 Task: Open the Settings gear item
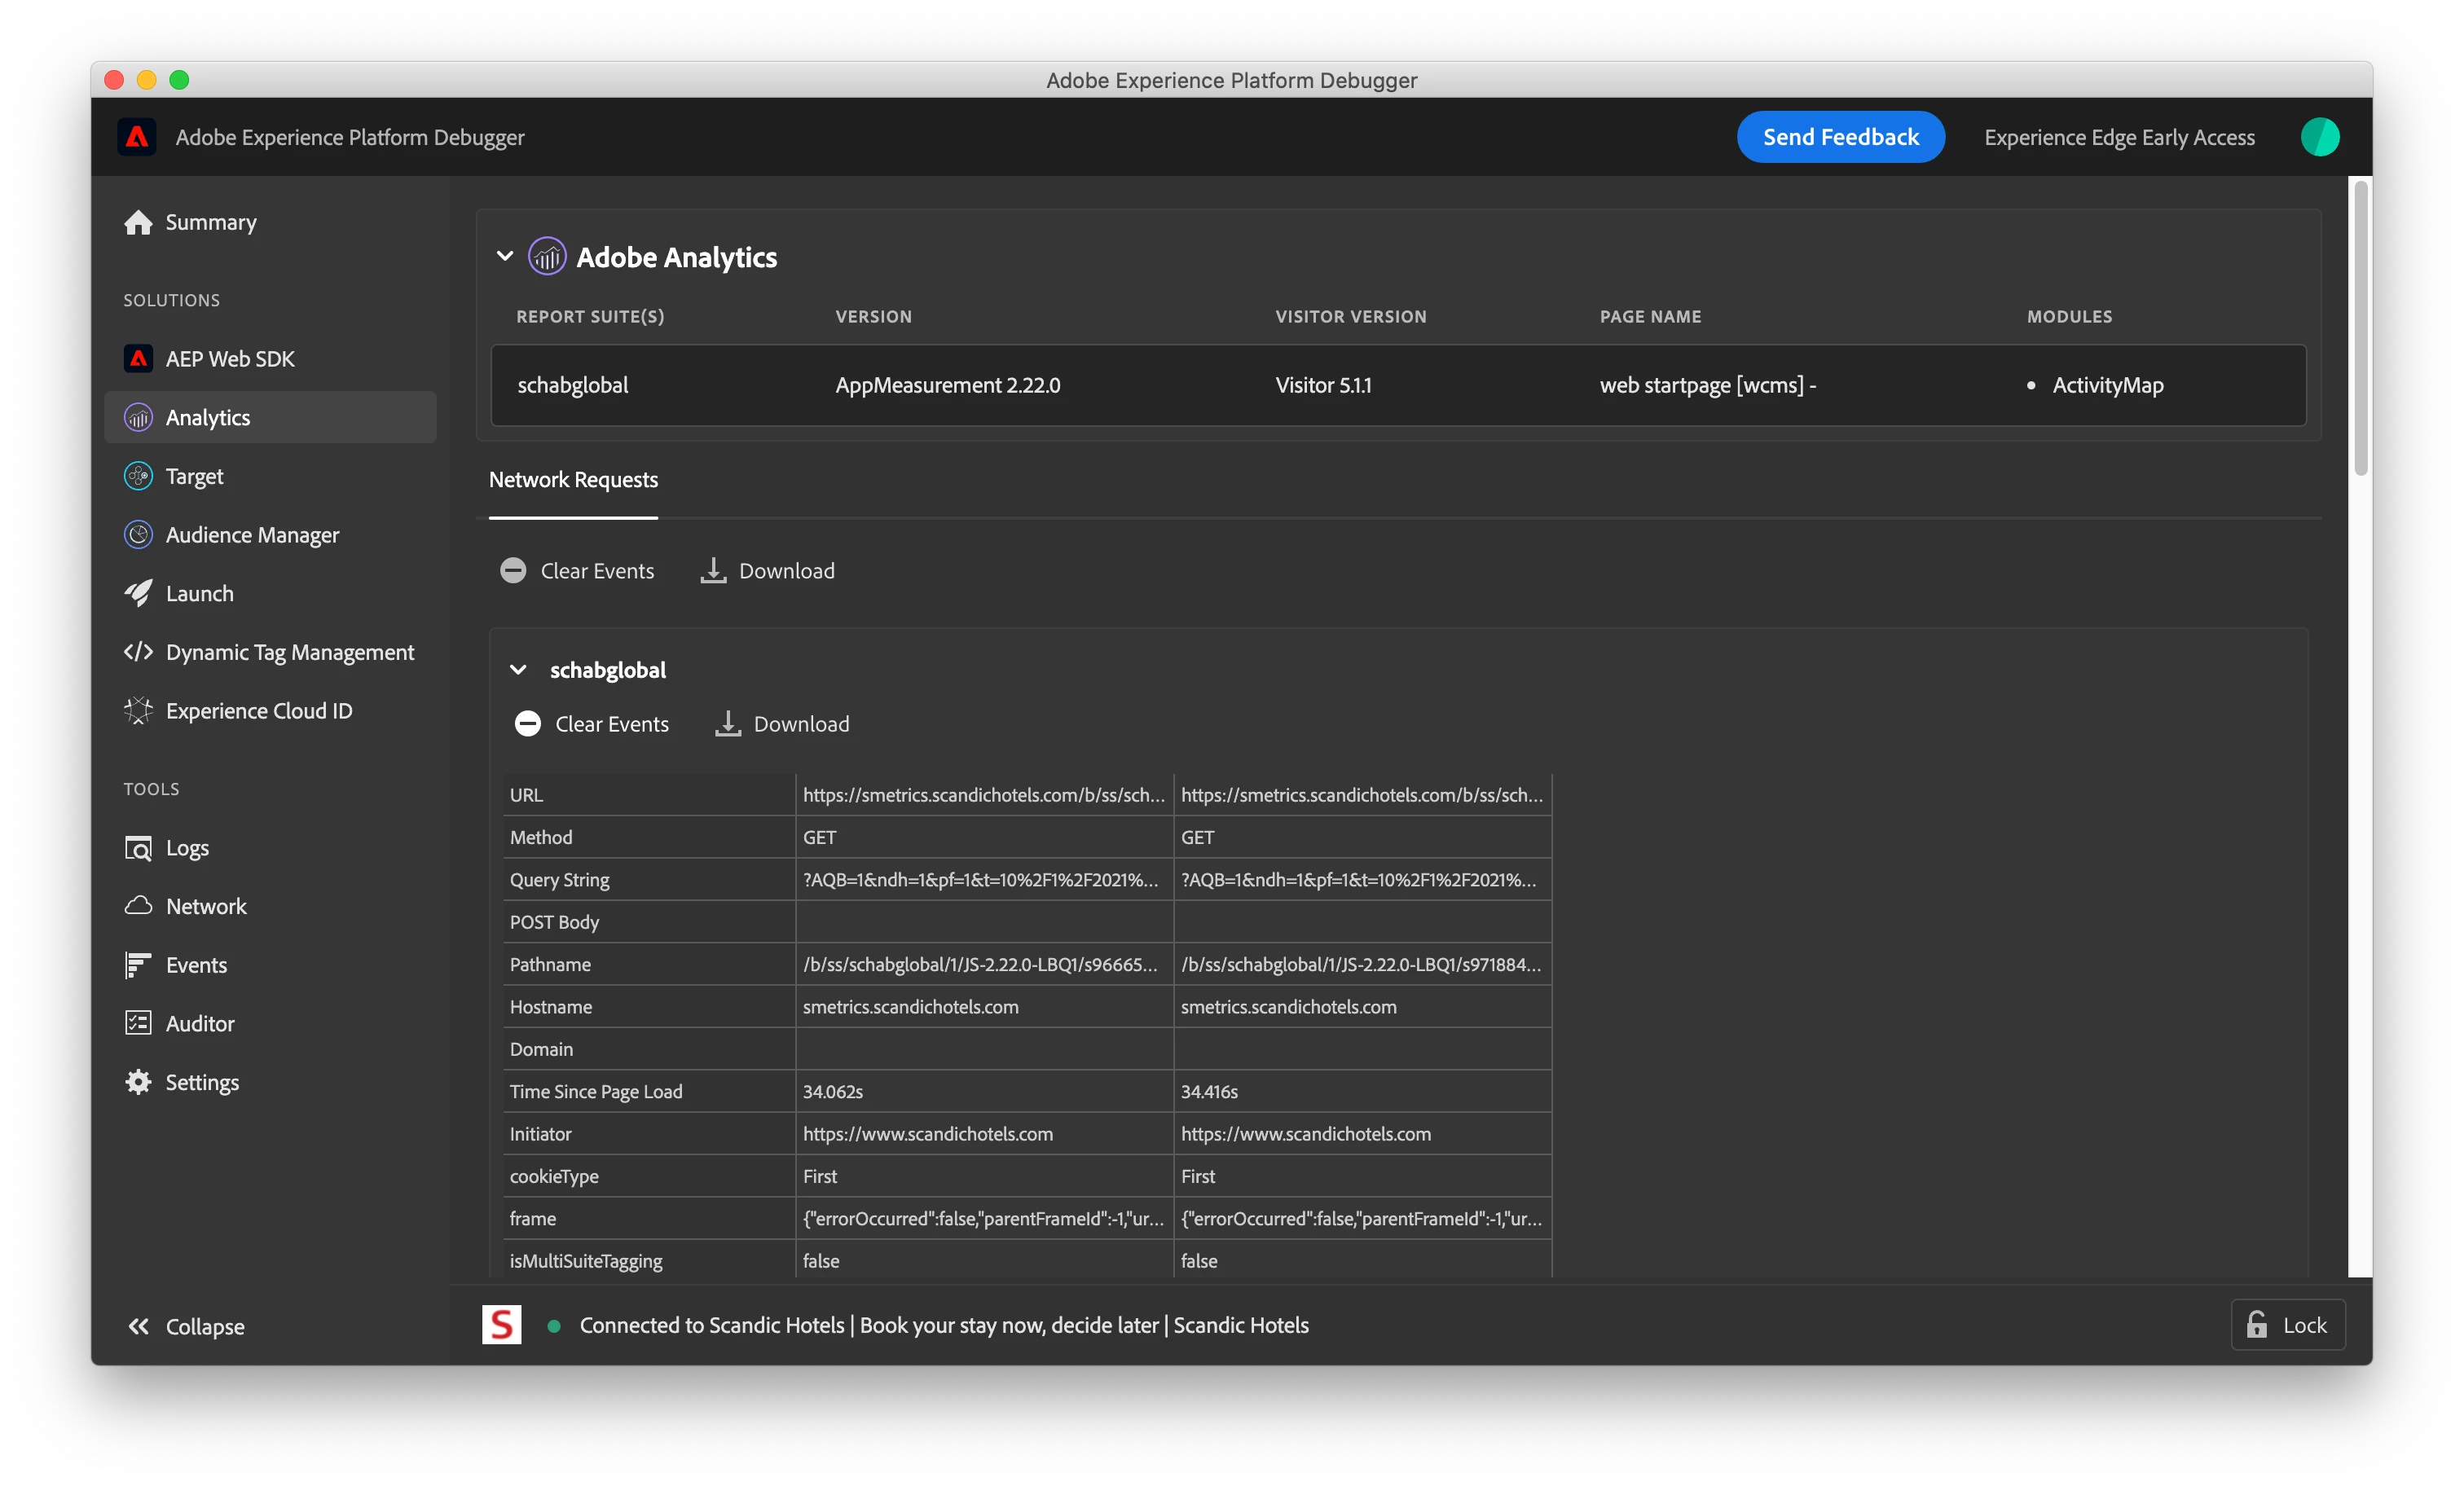(138, 1082)
